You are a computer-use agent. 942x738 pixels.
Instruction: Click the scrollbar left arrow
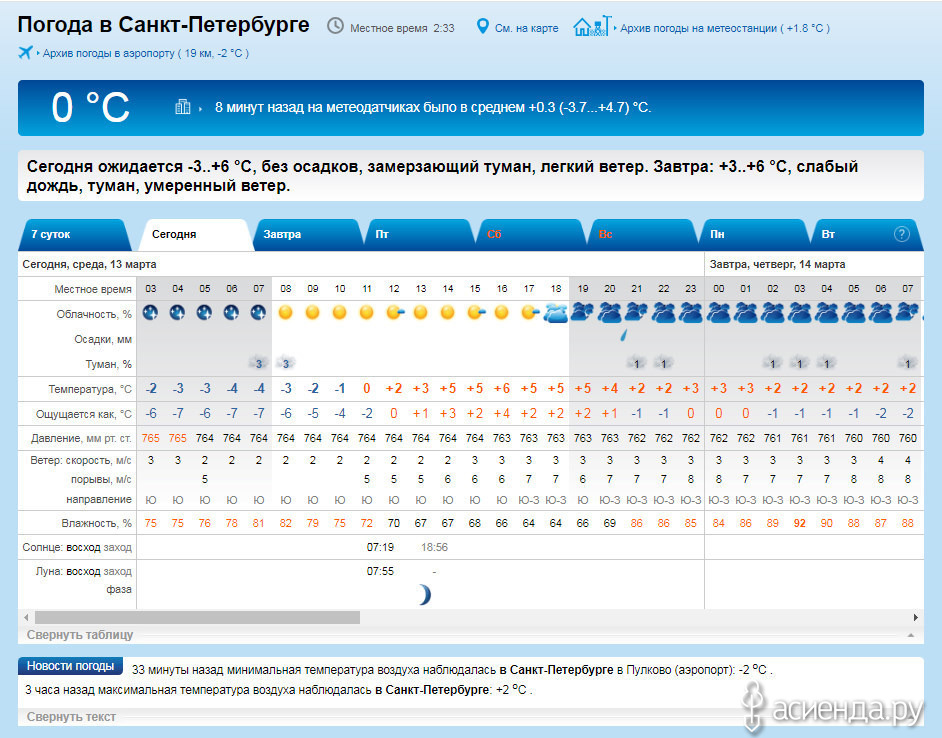[26, 617]
